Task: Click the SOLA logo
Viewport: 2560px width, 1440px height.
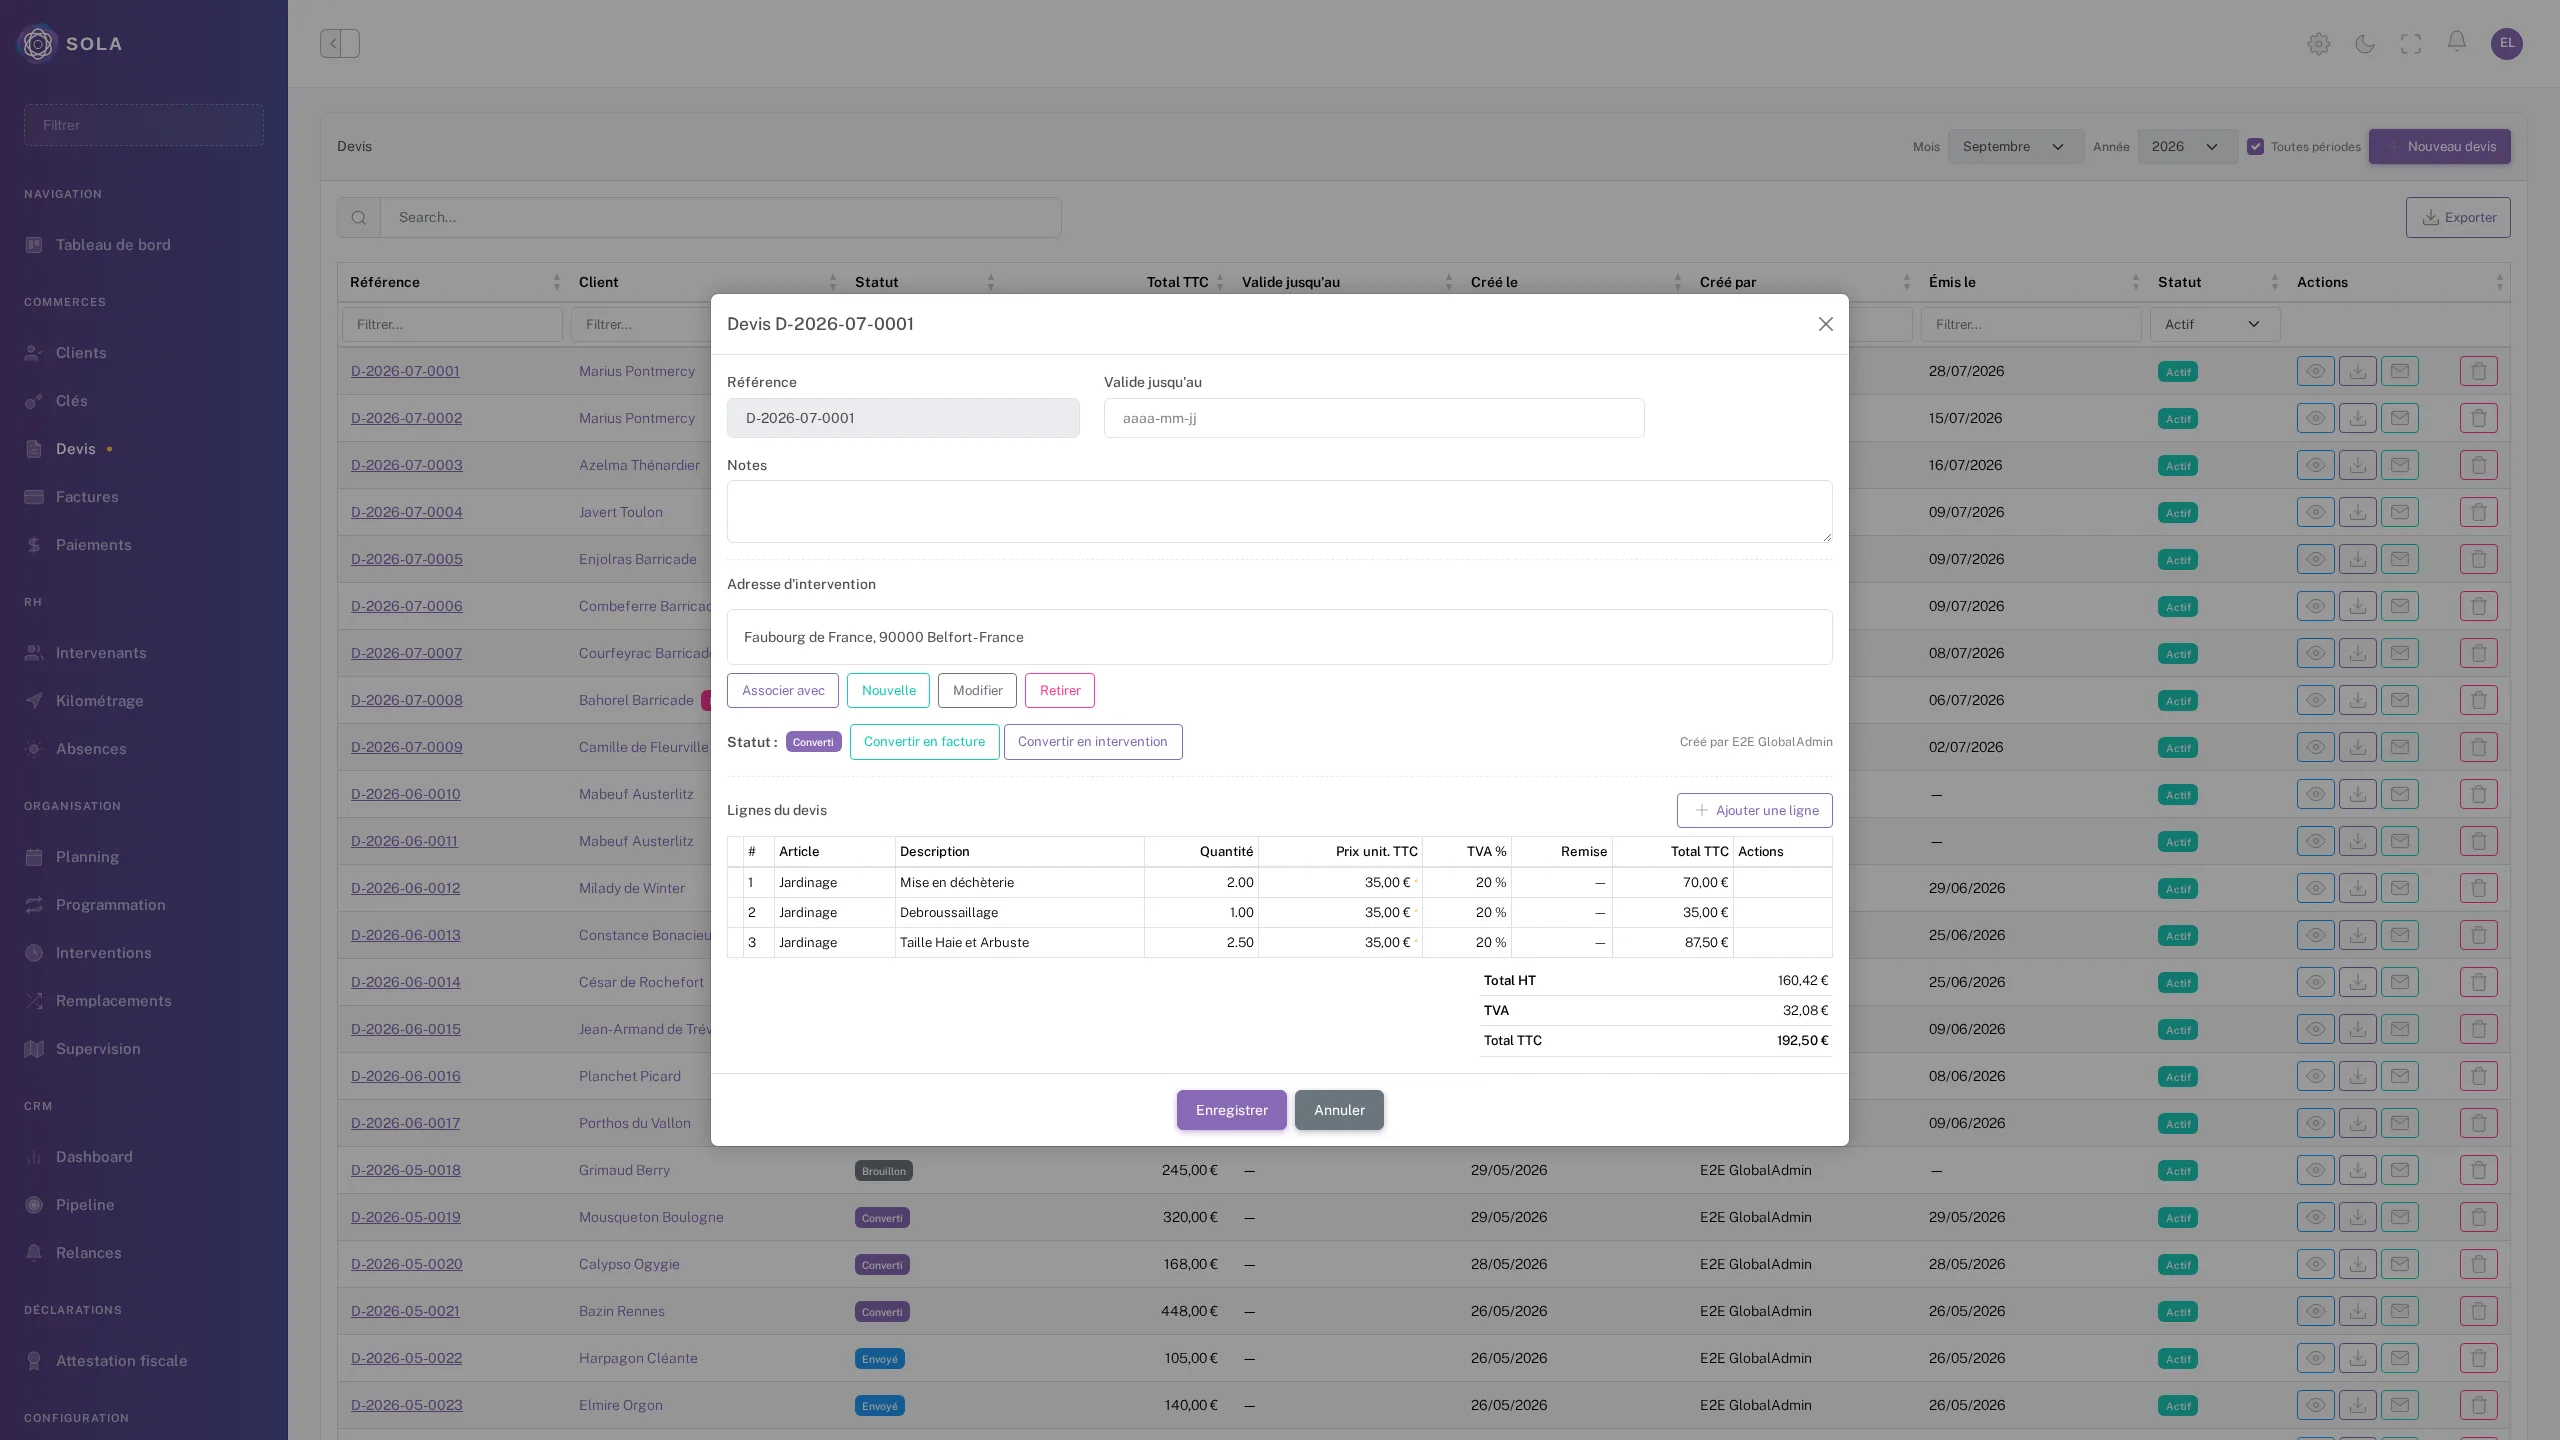Action: coord(70,43)
